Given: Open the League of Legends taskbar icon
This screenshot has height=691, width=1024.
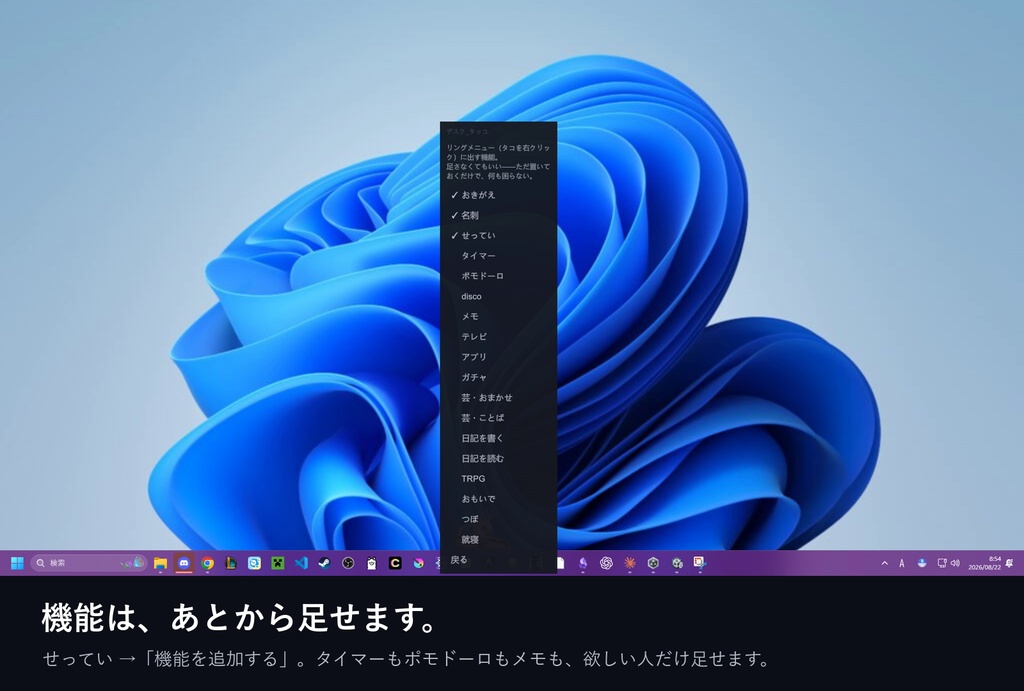Looking at the screenshot, I should coord(231,563).
